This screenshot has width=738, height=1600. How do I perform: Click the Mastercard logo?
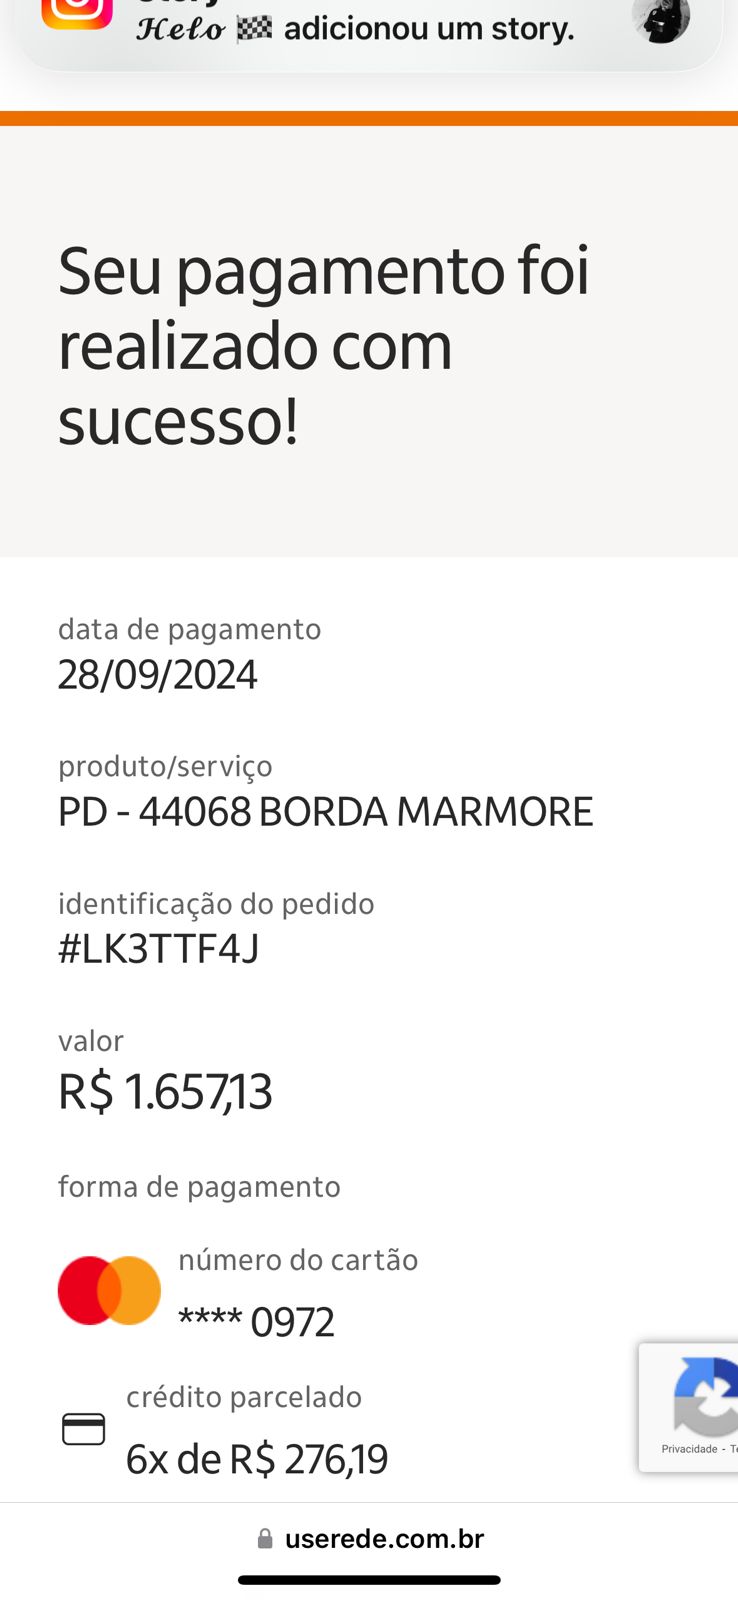[x=109, y=1290]
